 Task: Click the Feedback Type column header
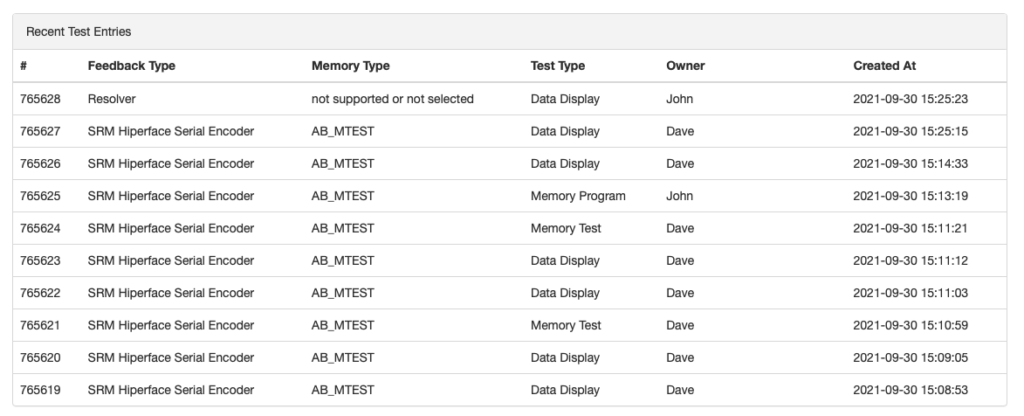(131, 66)
